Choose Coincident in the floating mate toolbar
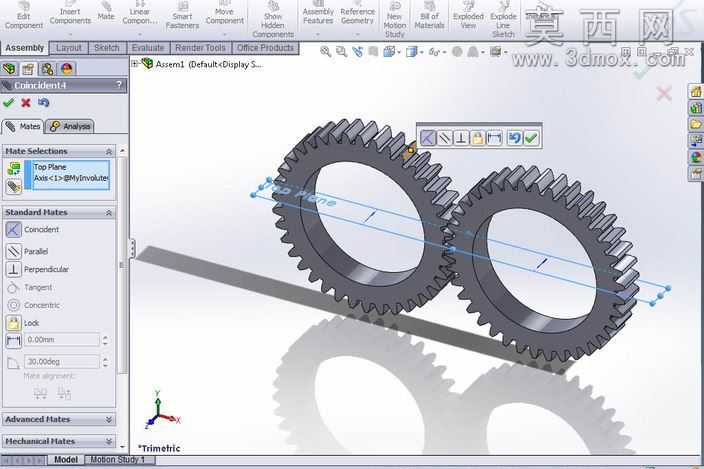The image size is (704, 469). pyautogui.click(x=428, y=138)
